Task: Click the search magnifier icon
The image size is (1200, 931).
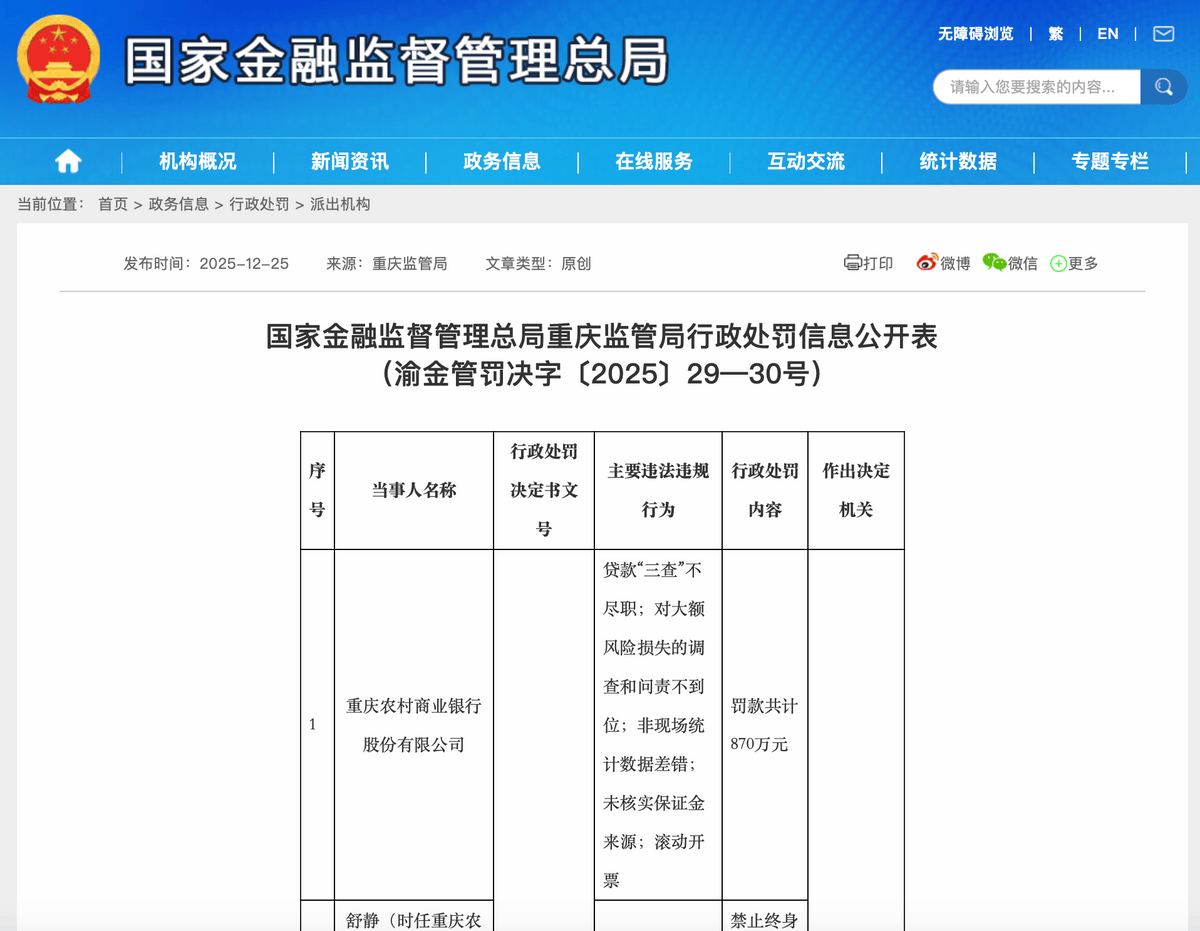Action: 1163,87
